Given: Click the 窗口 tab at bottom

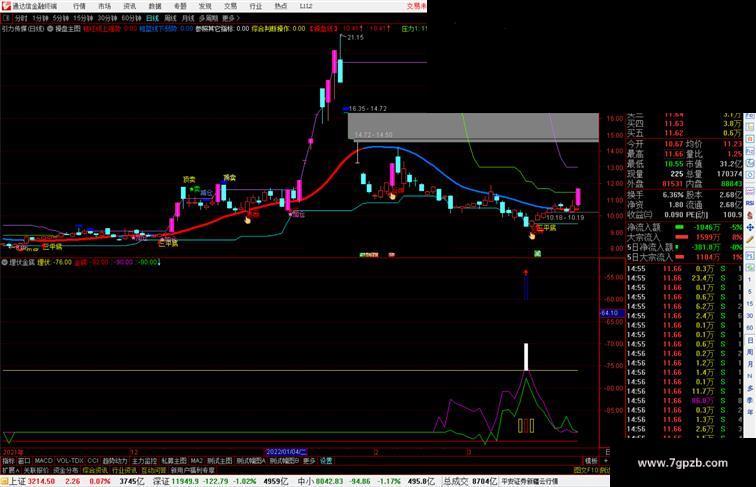Looking at the screenshot, I should click(24, 461).
